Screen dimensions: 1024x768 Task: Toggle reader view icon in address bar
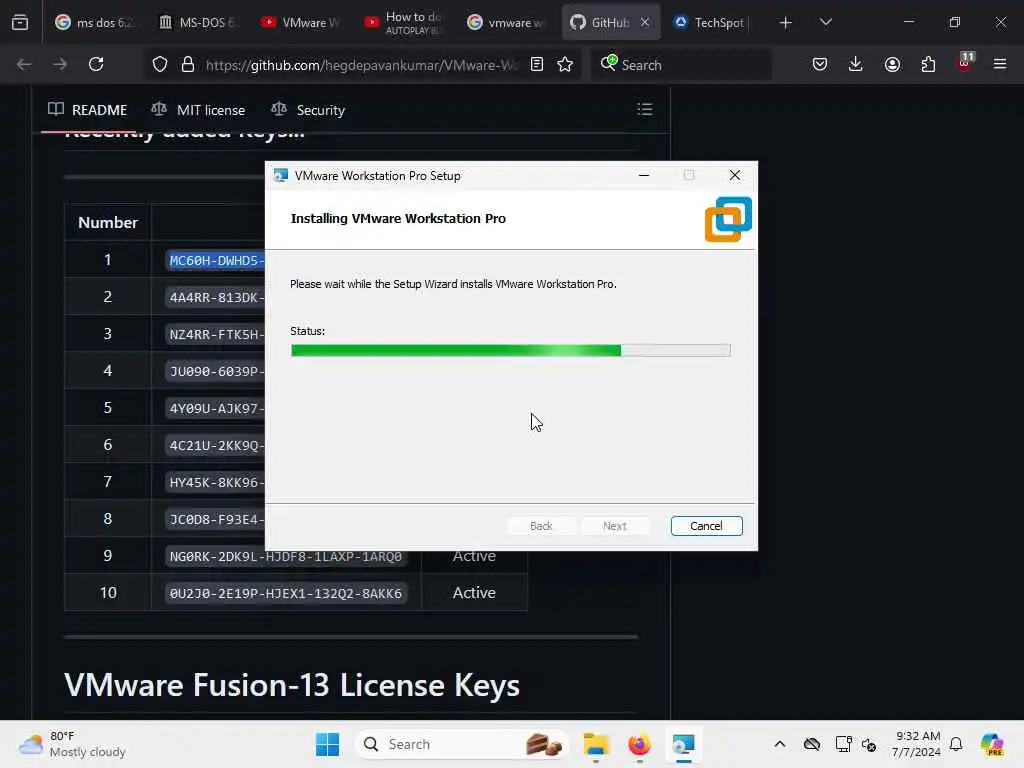[x=537, y=64]
